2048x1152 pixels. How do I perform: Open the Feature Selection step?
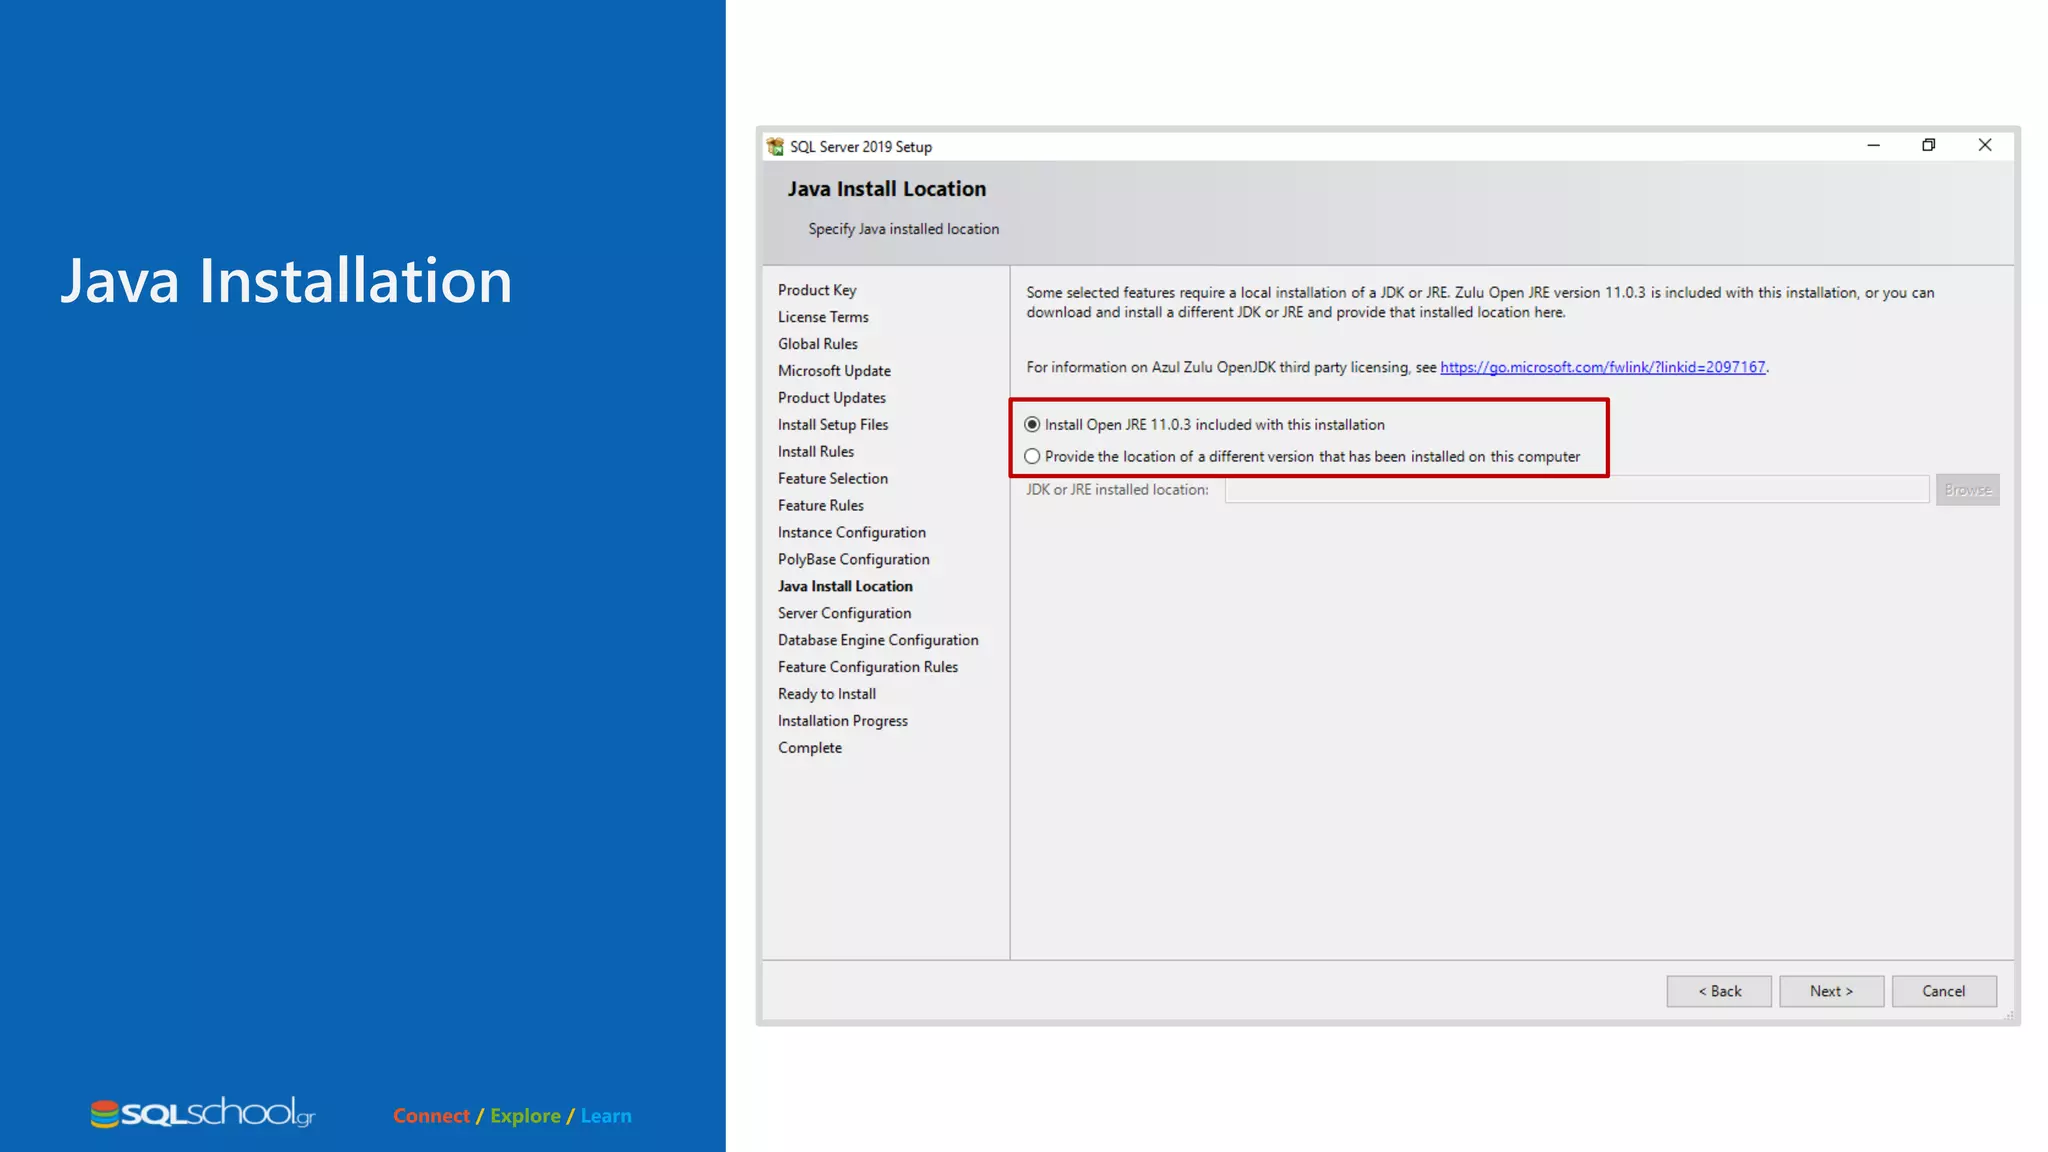pos(832,479)
